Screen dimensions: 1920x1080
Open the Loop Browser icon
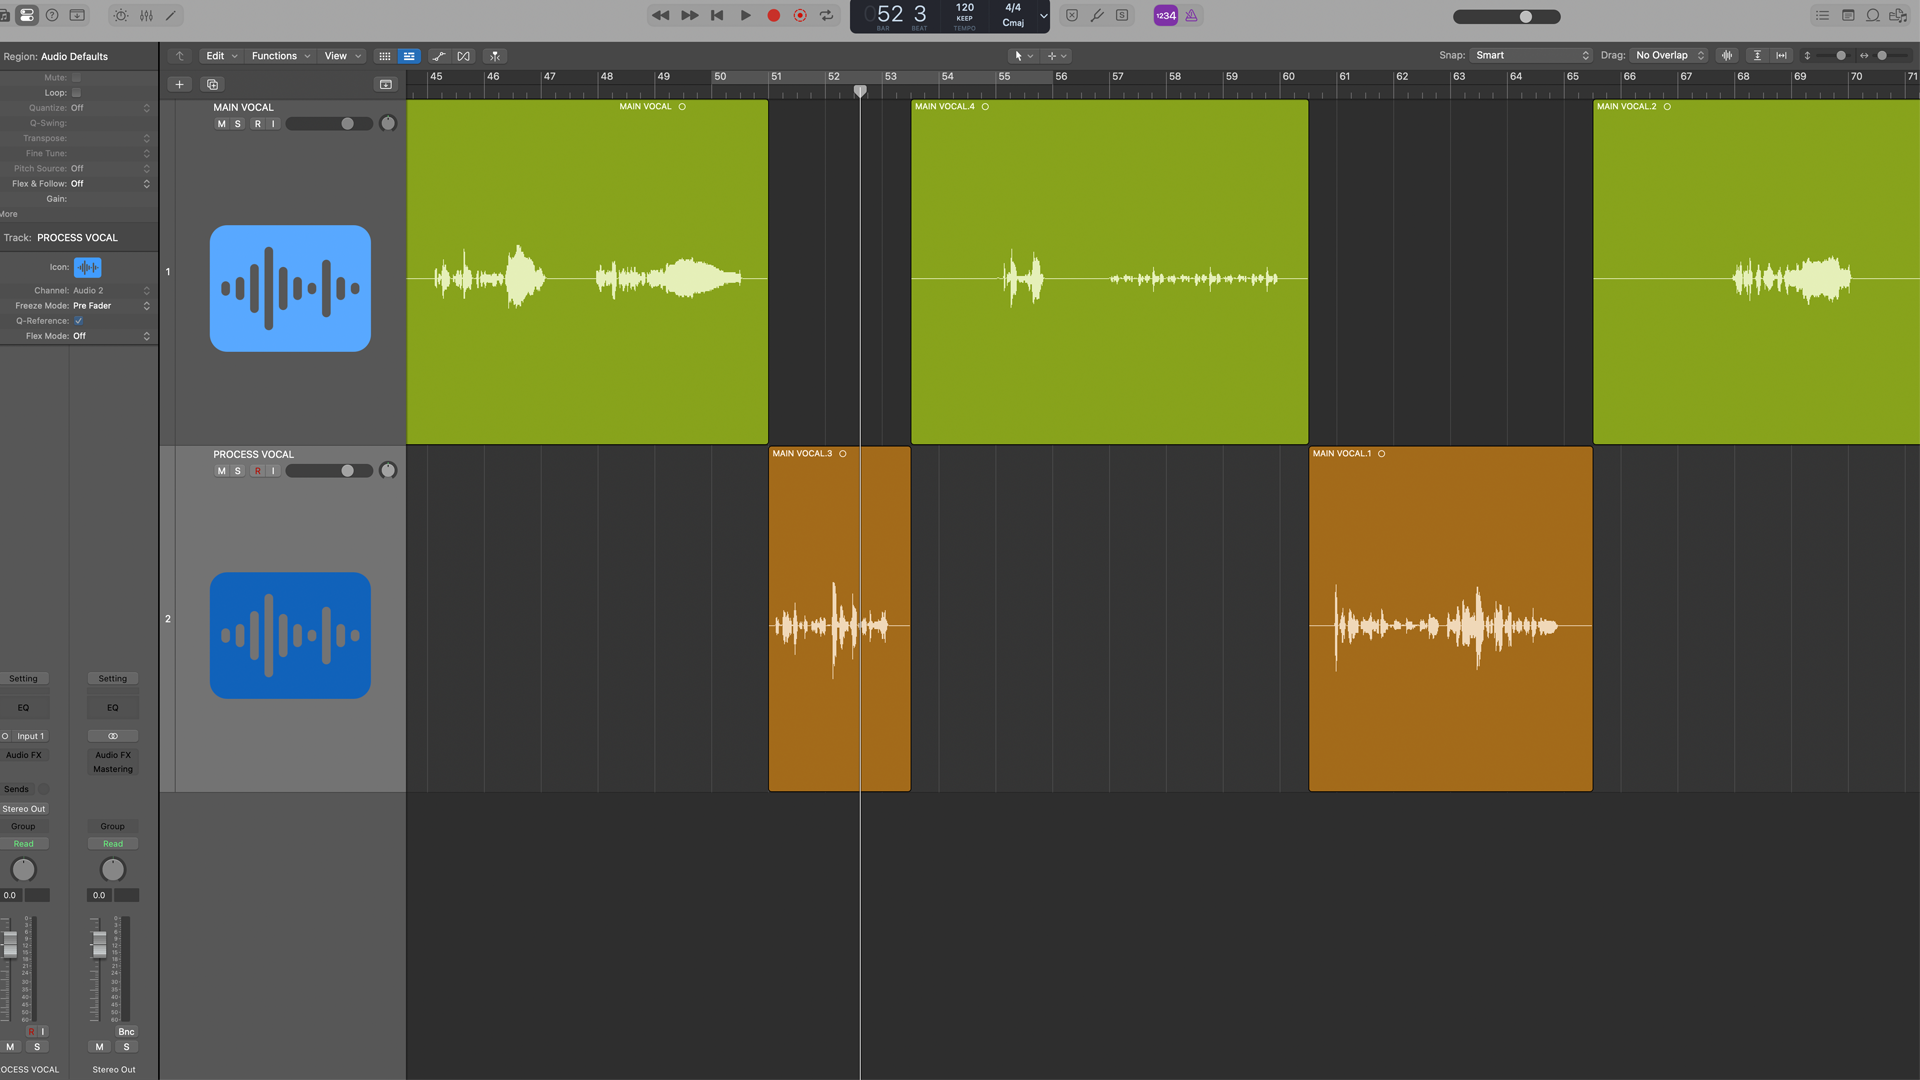(x=1873, y=15)
